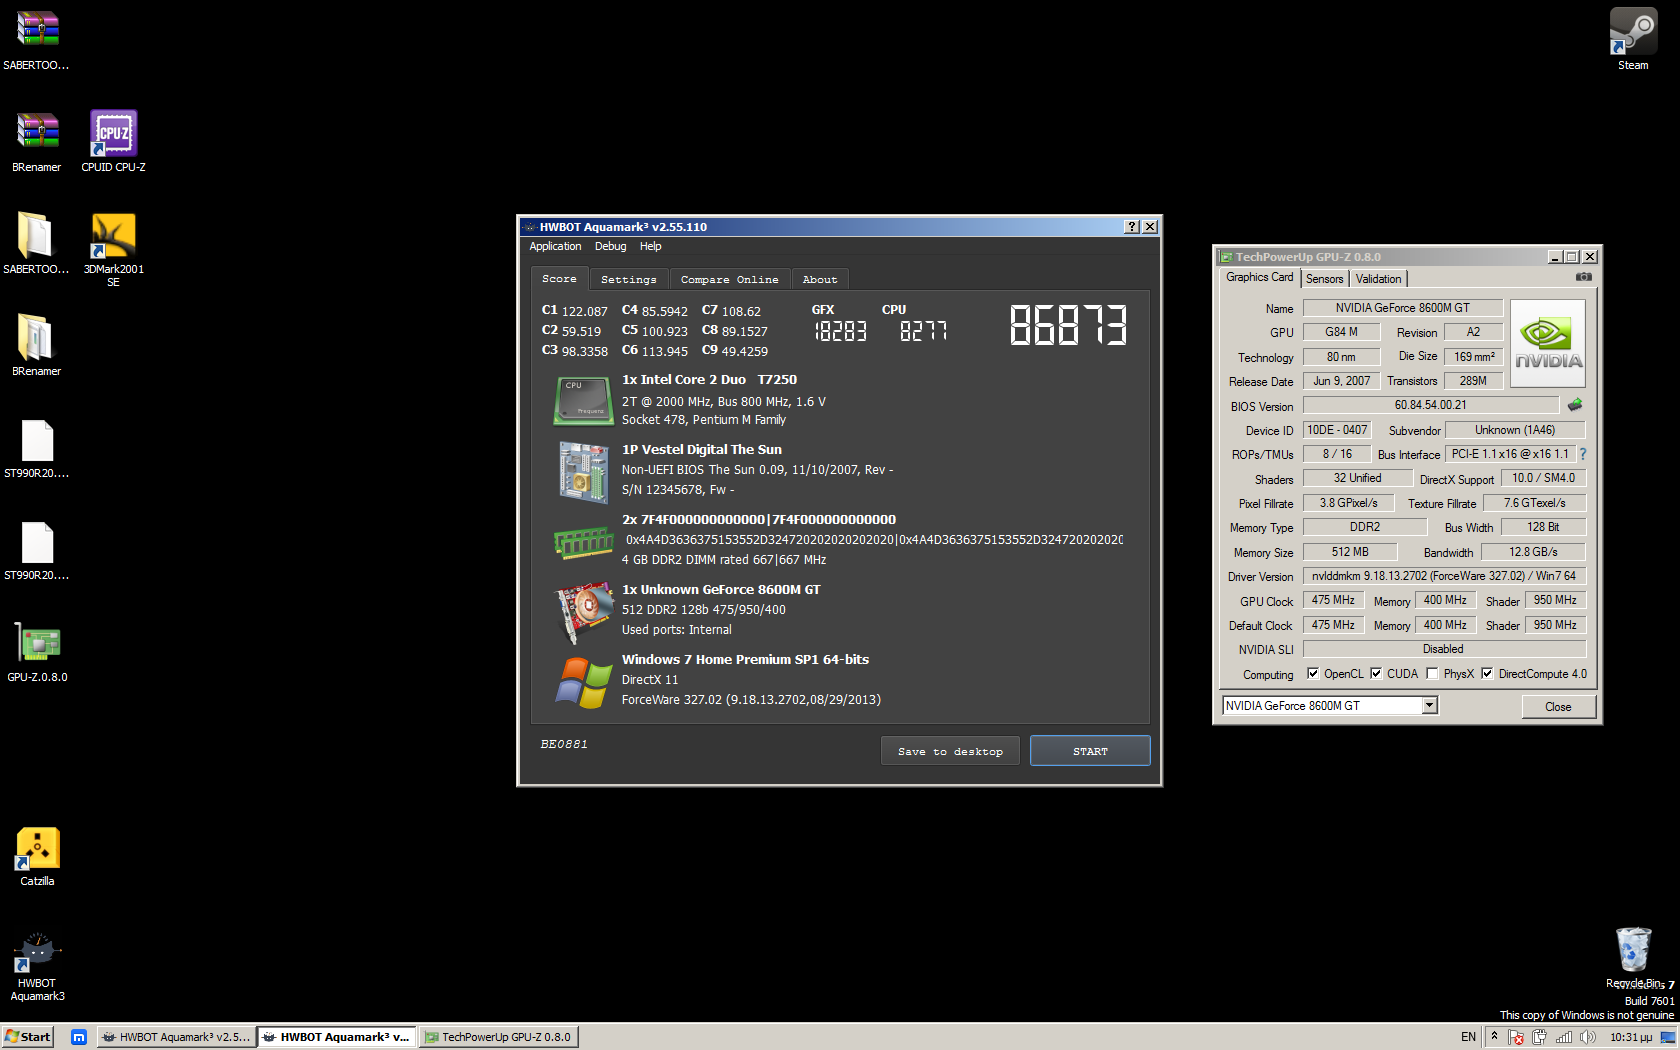Viewport: 1680px width, 1050px height.
Task: Click the Save to desktop button
Action: pos(950,751)
